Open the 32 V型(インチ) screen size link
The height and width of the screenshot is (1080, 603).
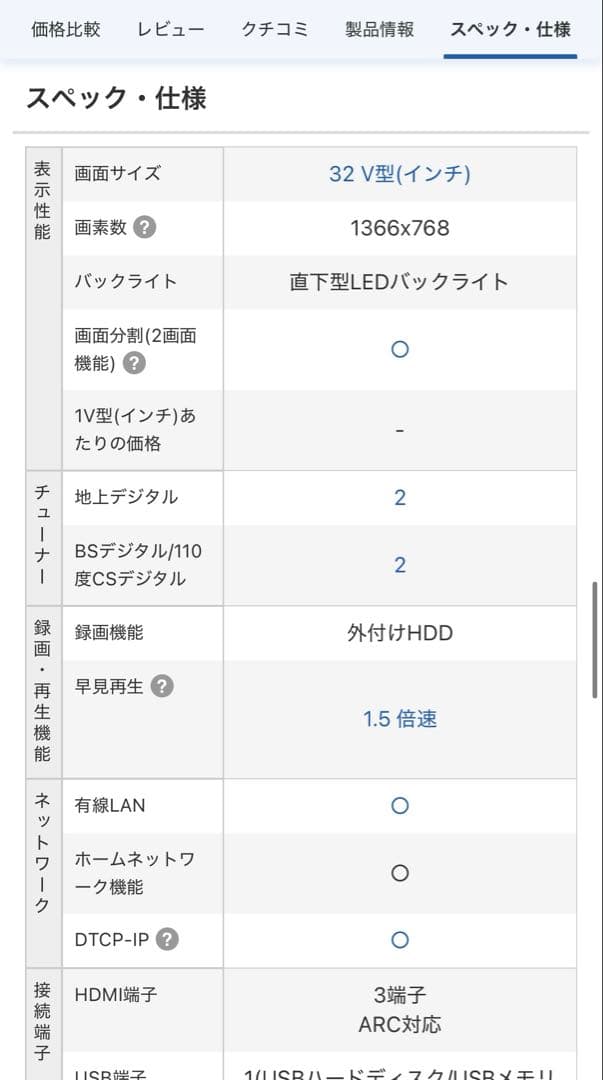(x=399, y=173)
